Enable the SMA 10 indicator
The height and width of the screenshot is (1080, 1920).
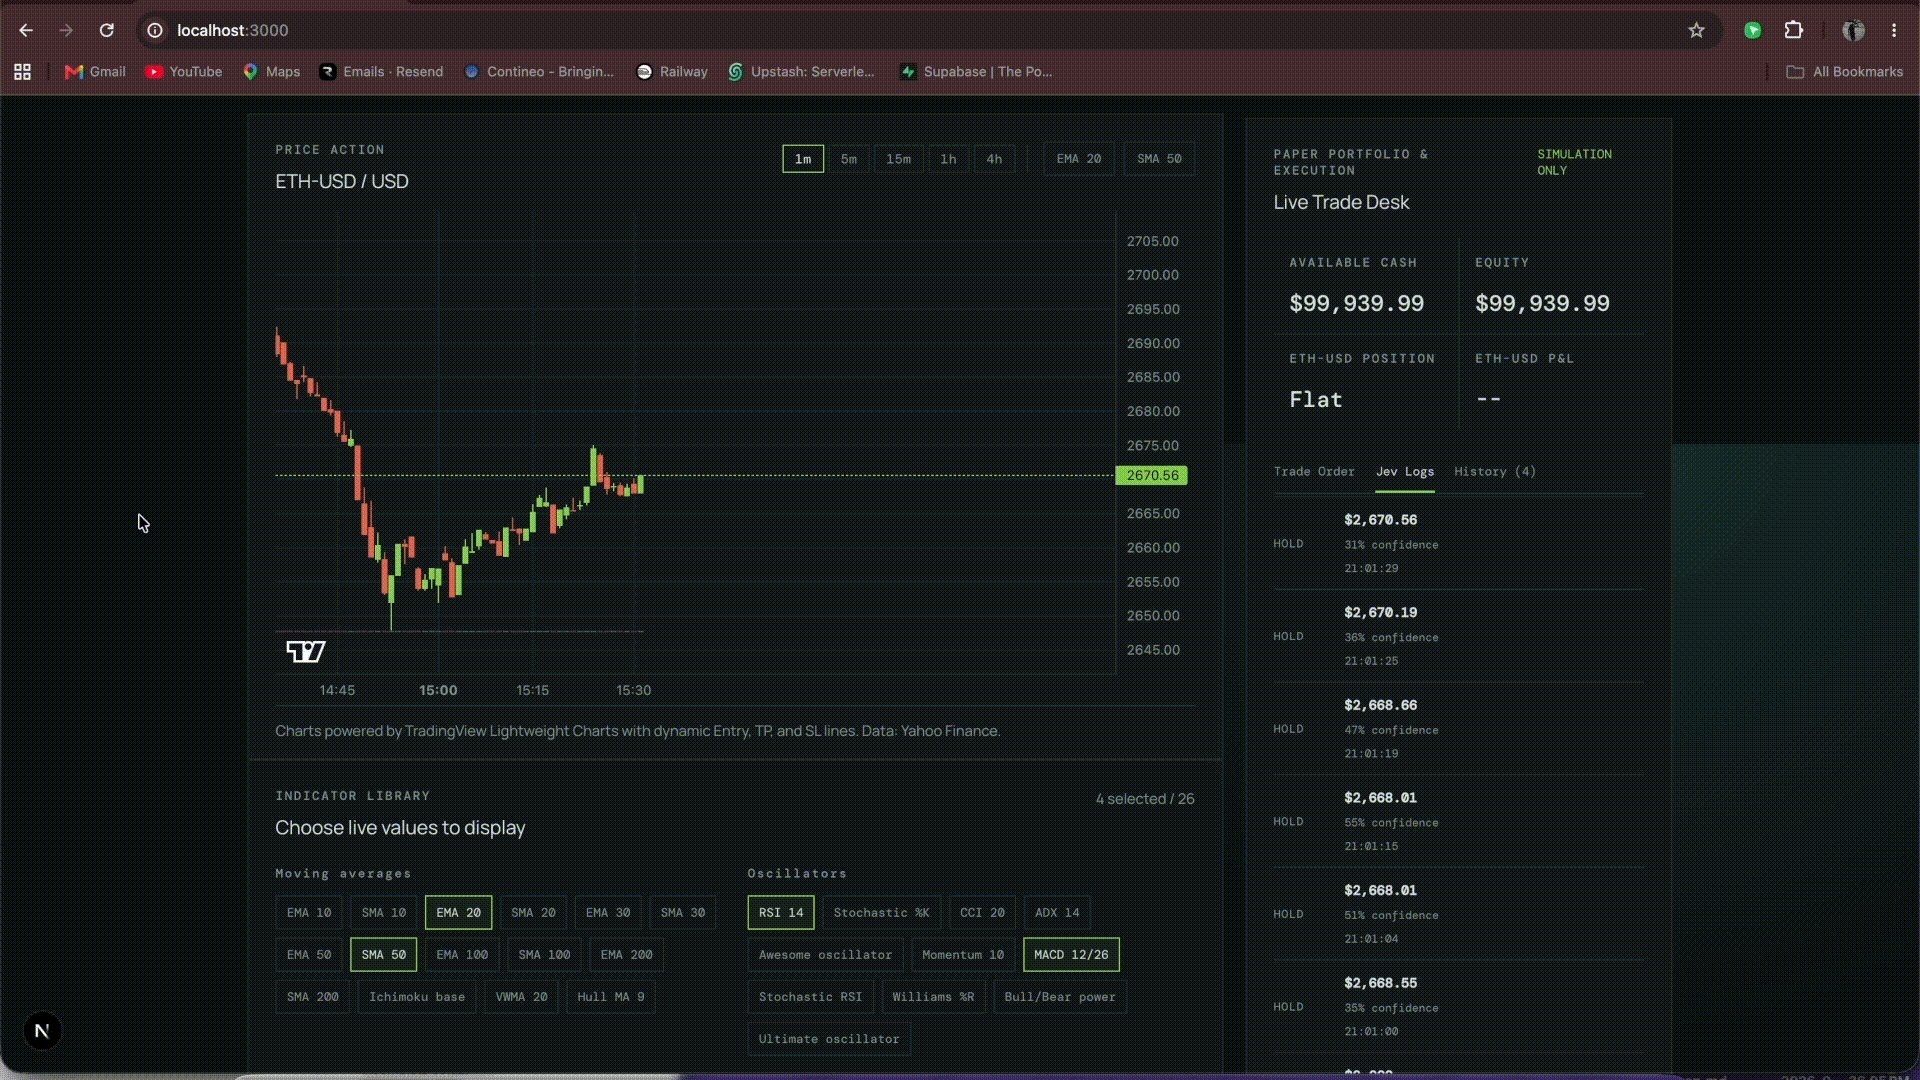[384, 913]
